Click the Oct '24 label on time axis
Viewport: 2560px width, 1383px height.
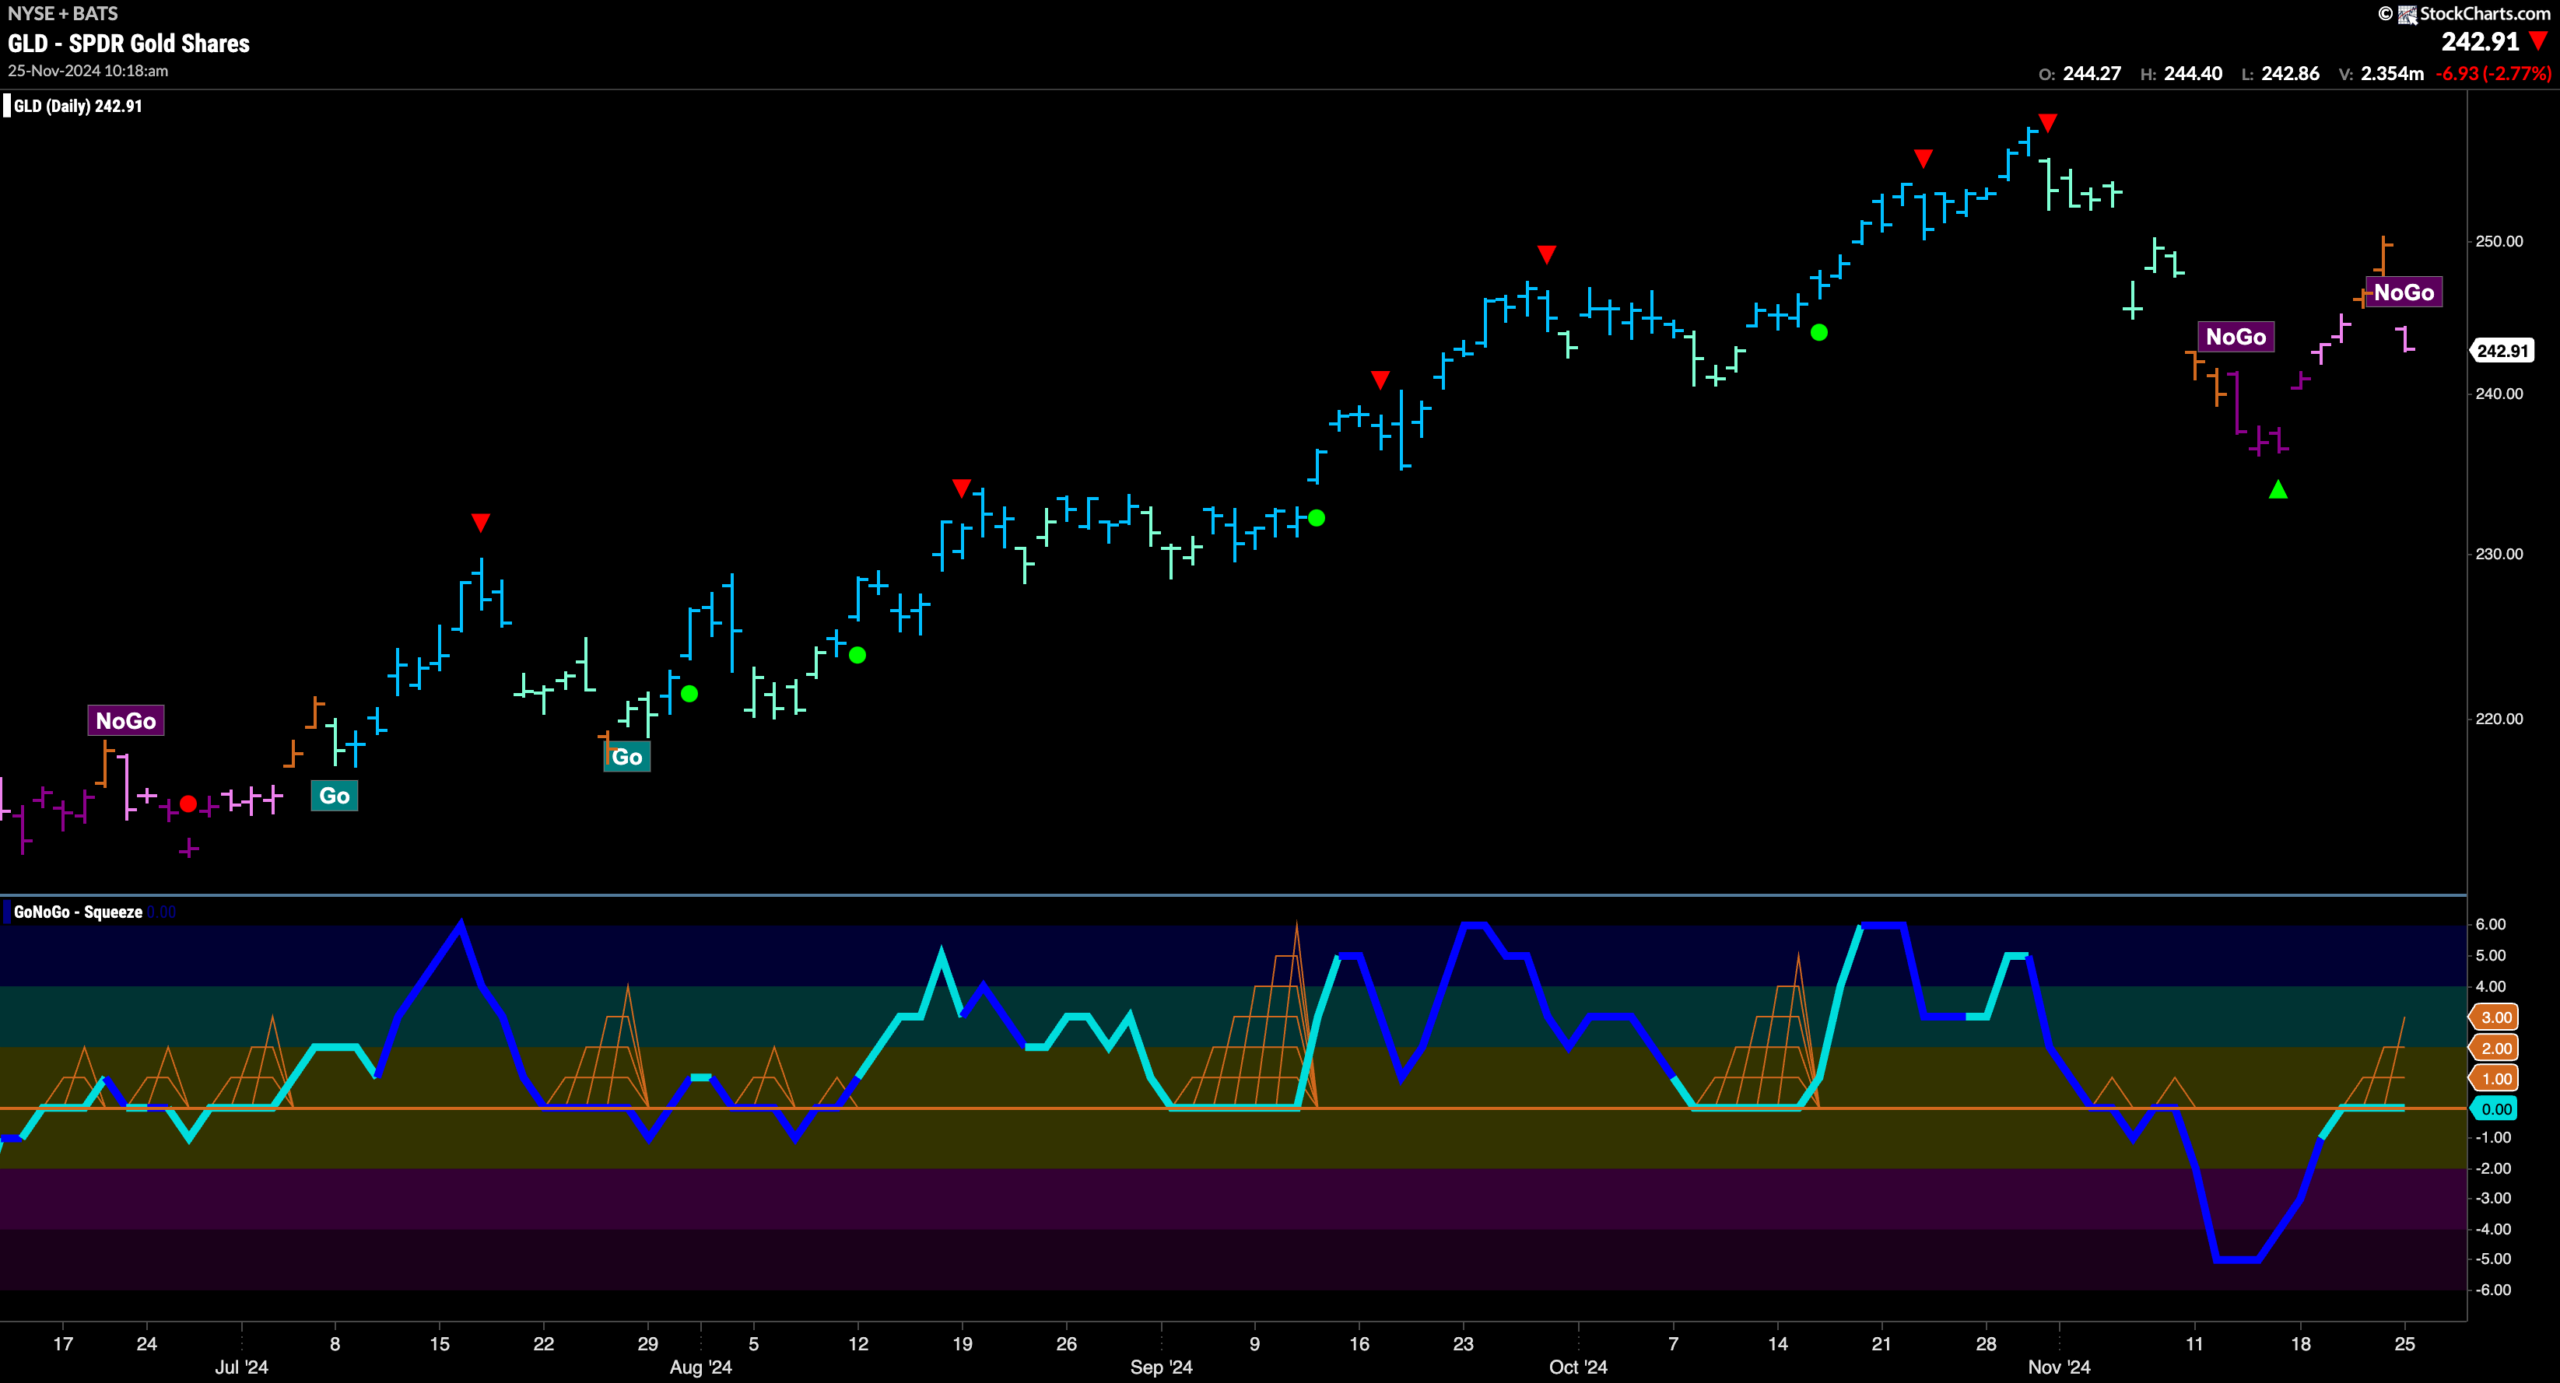click(x=1578, y=1367)
